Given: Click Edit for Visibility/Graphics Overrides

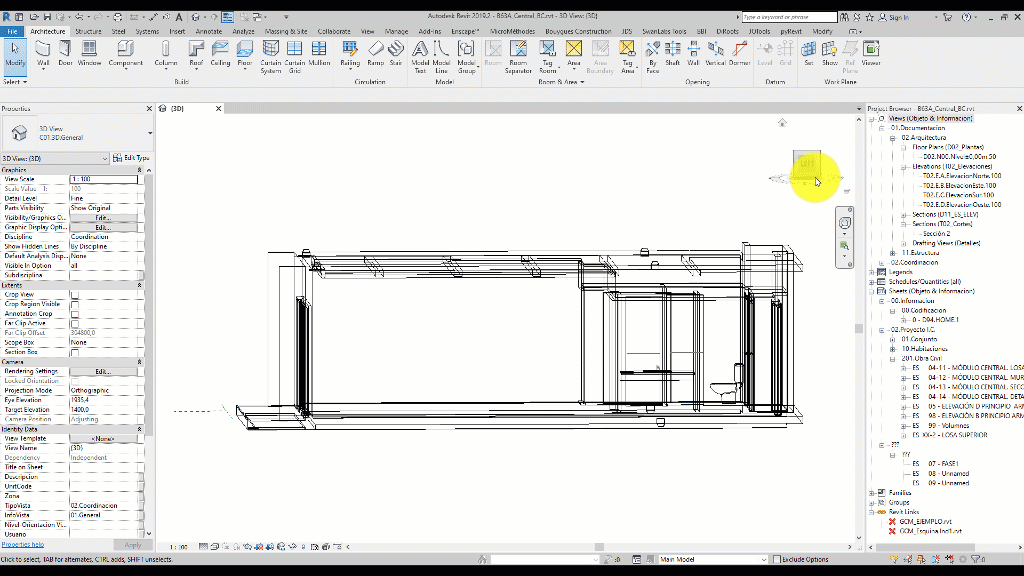Looking at the screenshot, I should (103, 217).
